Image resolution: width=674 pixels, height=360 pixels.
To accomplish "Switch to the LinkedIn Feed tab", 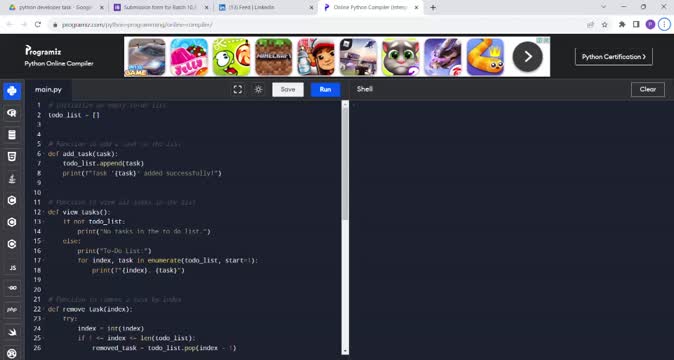I will 264,7.
